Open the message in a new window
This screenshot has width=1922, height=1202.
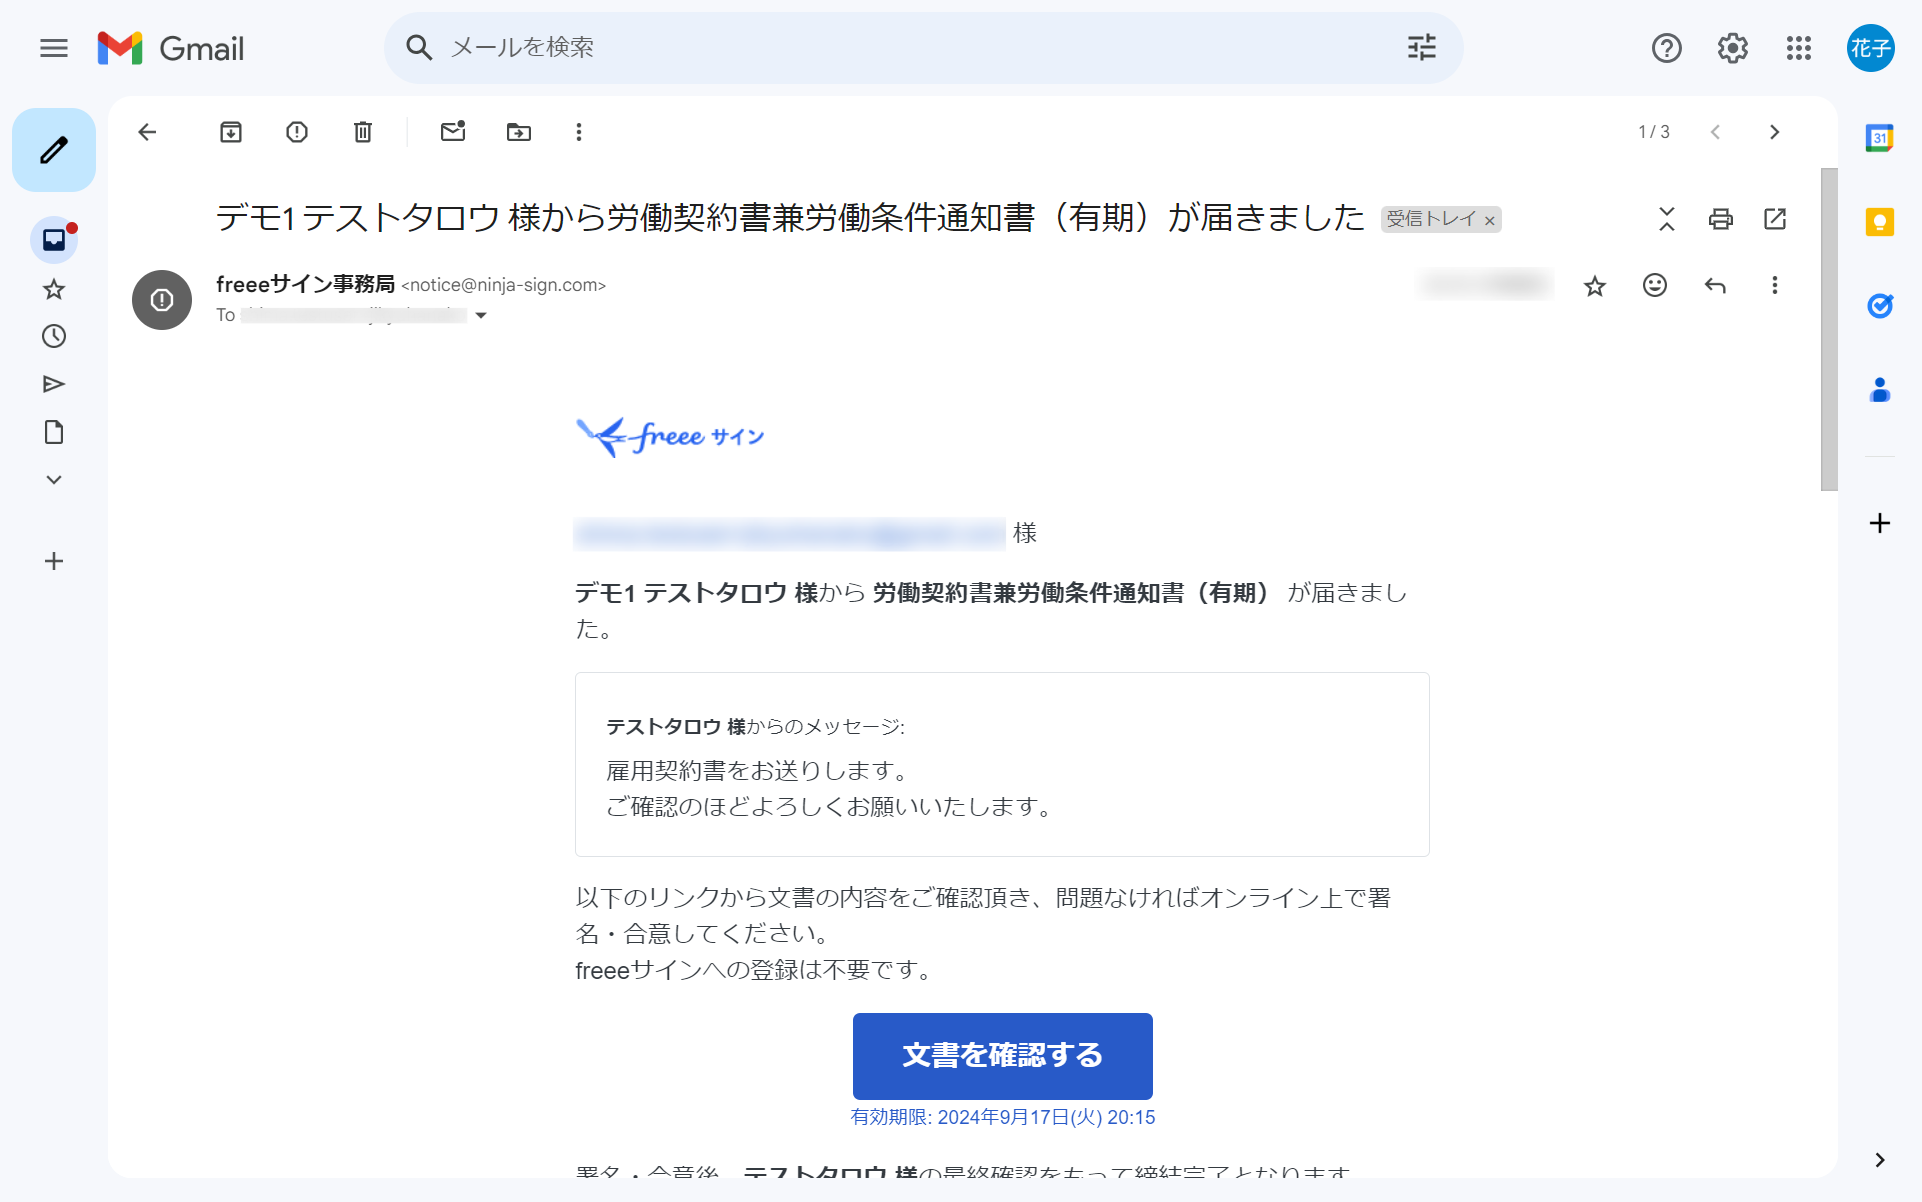[1775, 219]
